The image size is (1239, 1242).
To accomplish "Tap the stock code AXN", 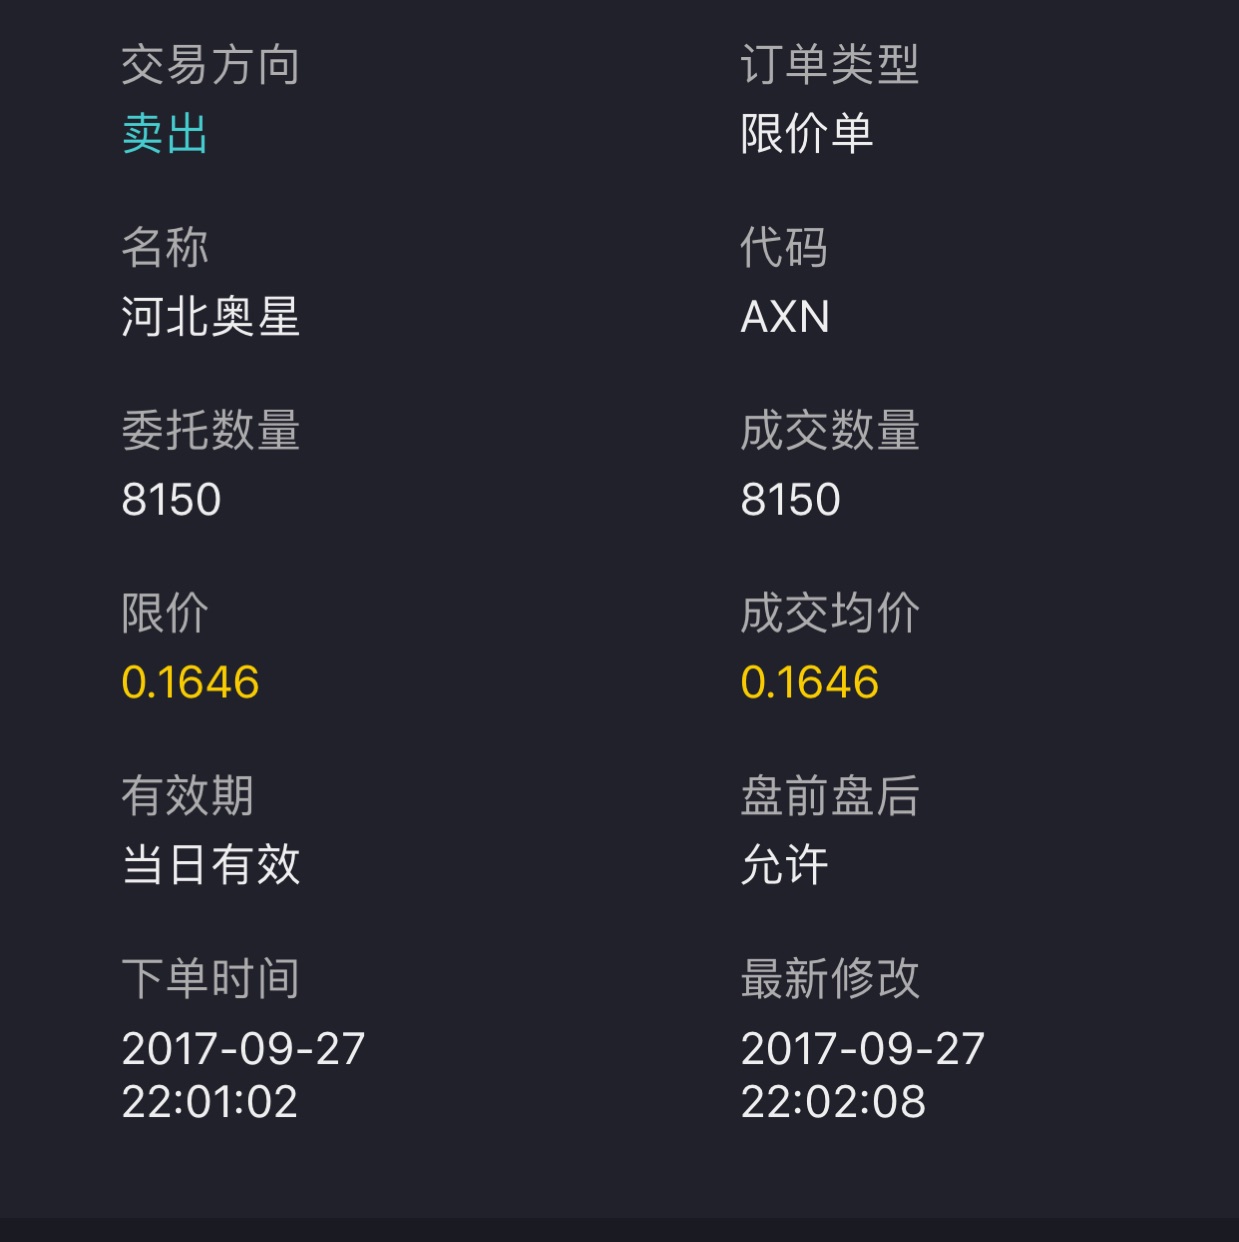I will (785, 317).
